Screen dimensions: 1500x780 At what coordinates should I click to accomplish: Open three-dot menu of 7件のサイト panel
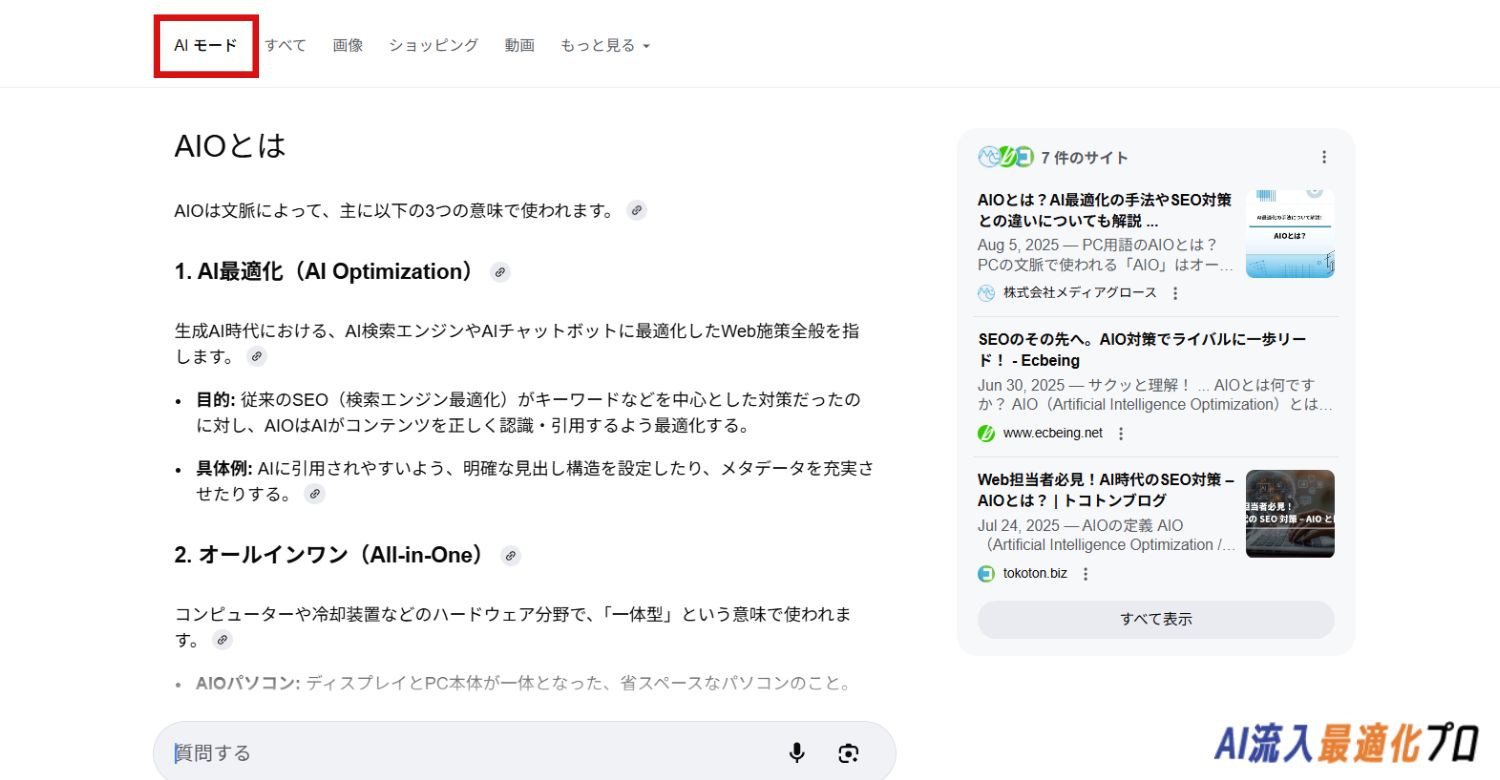(x=1324, y=157)
